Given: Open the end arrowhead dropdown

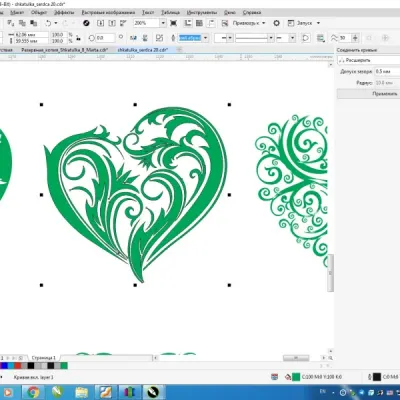Looking at the screenshot, I should click(292, 38).
